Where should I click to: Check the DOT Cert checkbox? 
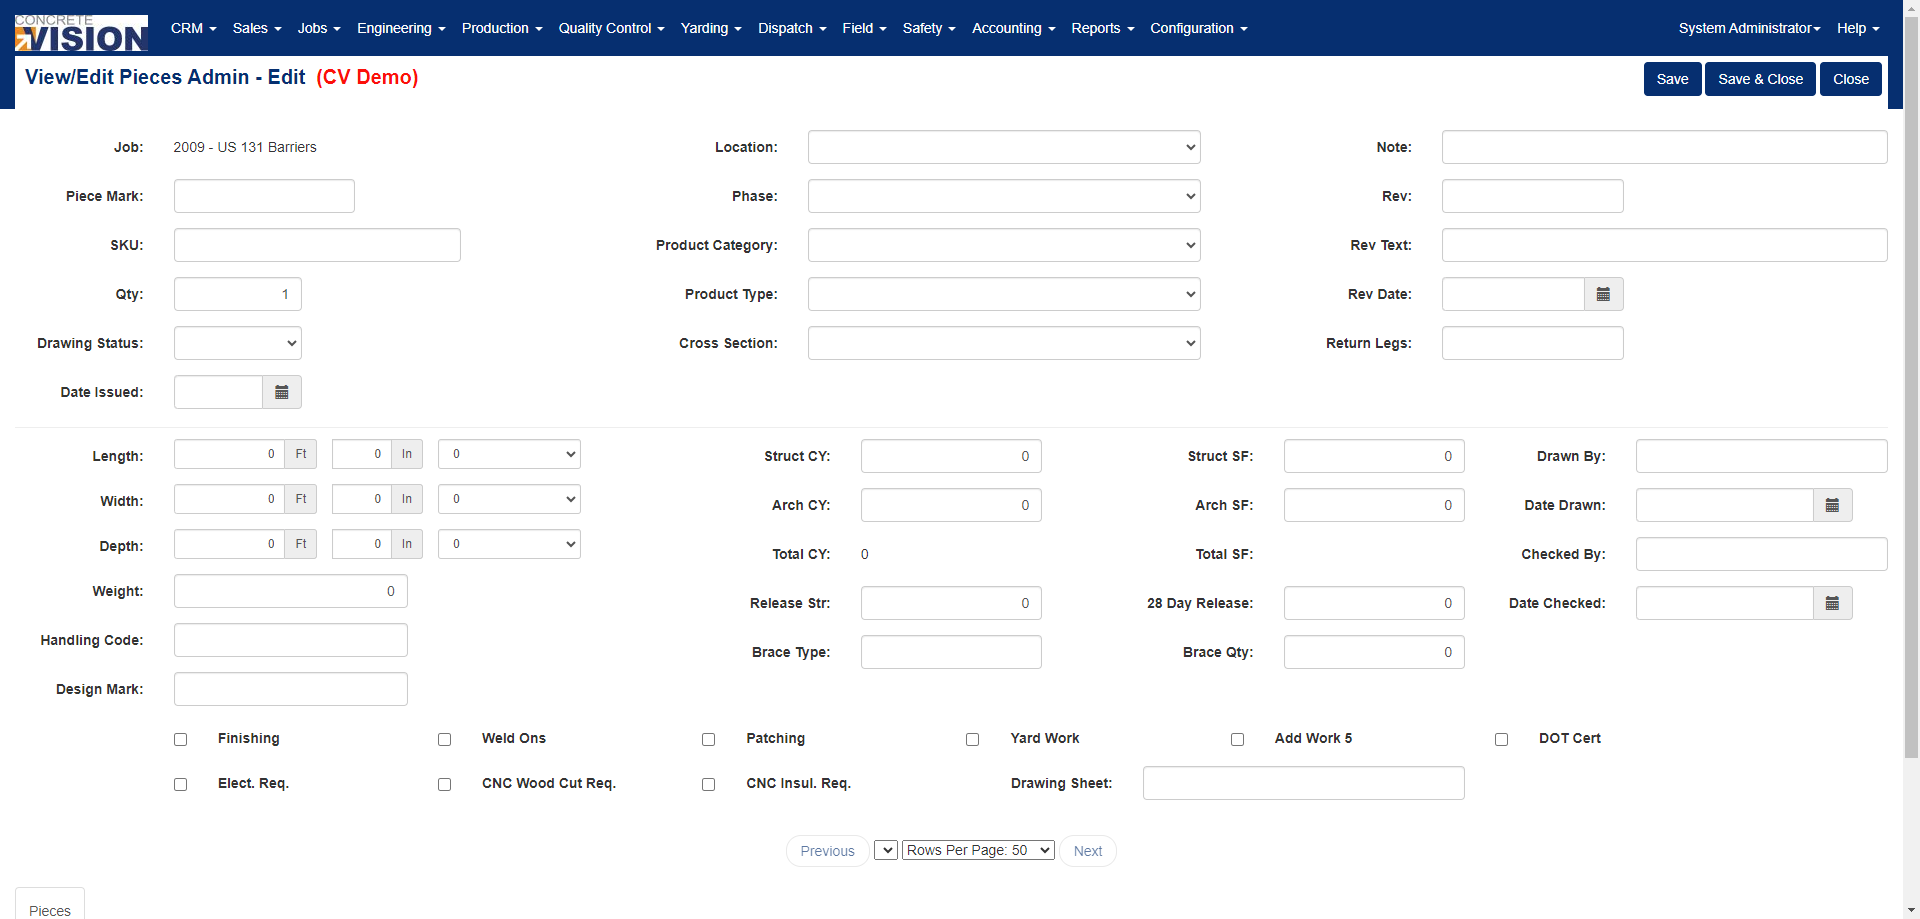[1502, 740]
